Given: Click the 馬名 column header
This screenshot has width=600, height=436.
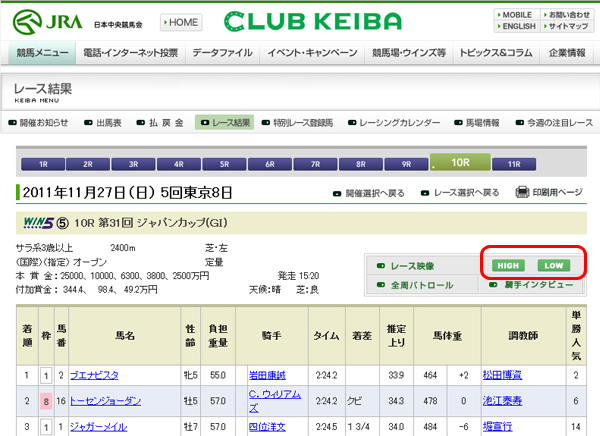Looking at the screenshot, I should tap(125, 336).
